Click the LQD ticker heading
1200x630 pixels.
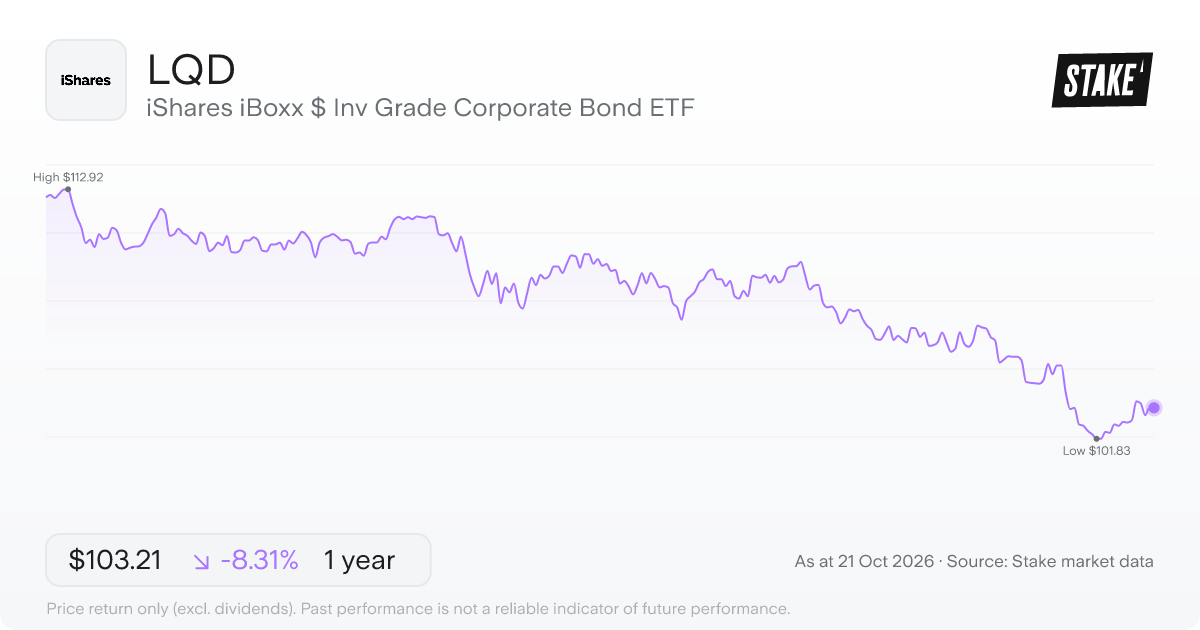[x=191, y=69]
